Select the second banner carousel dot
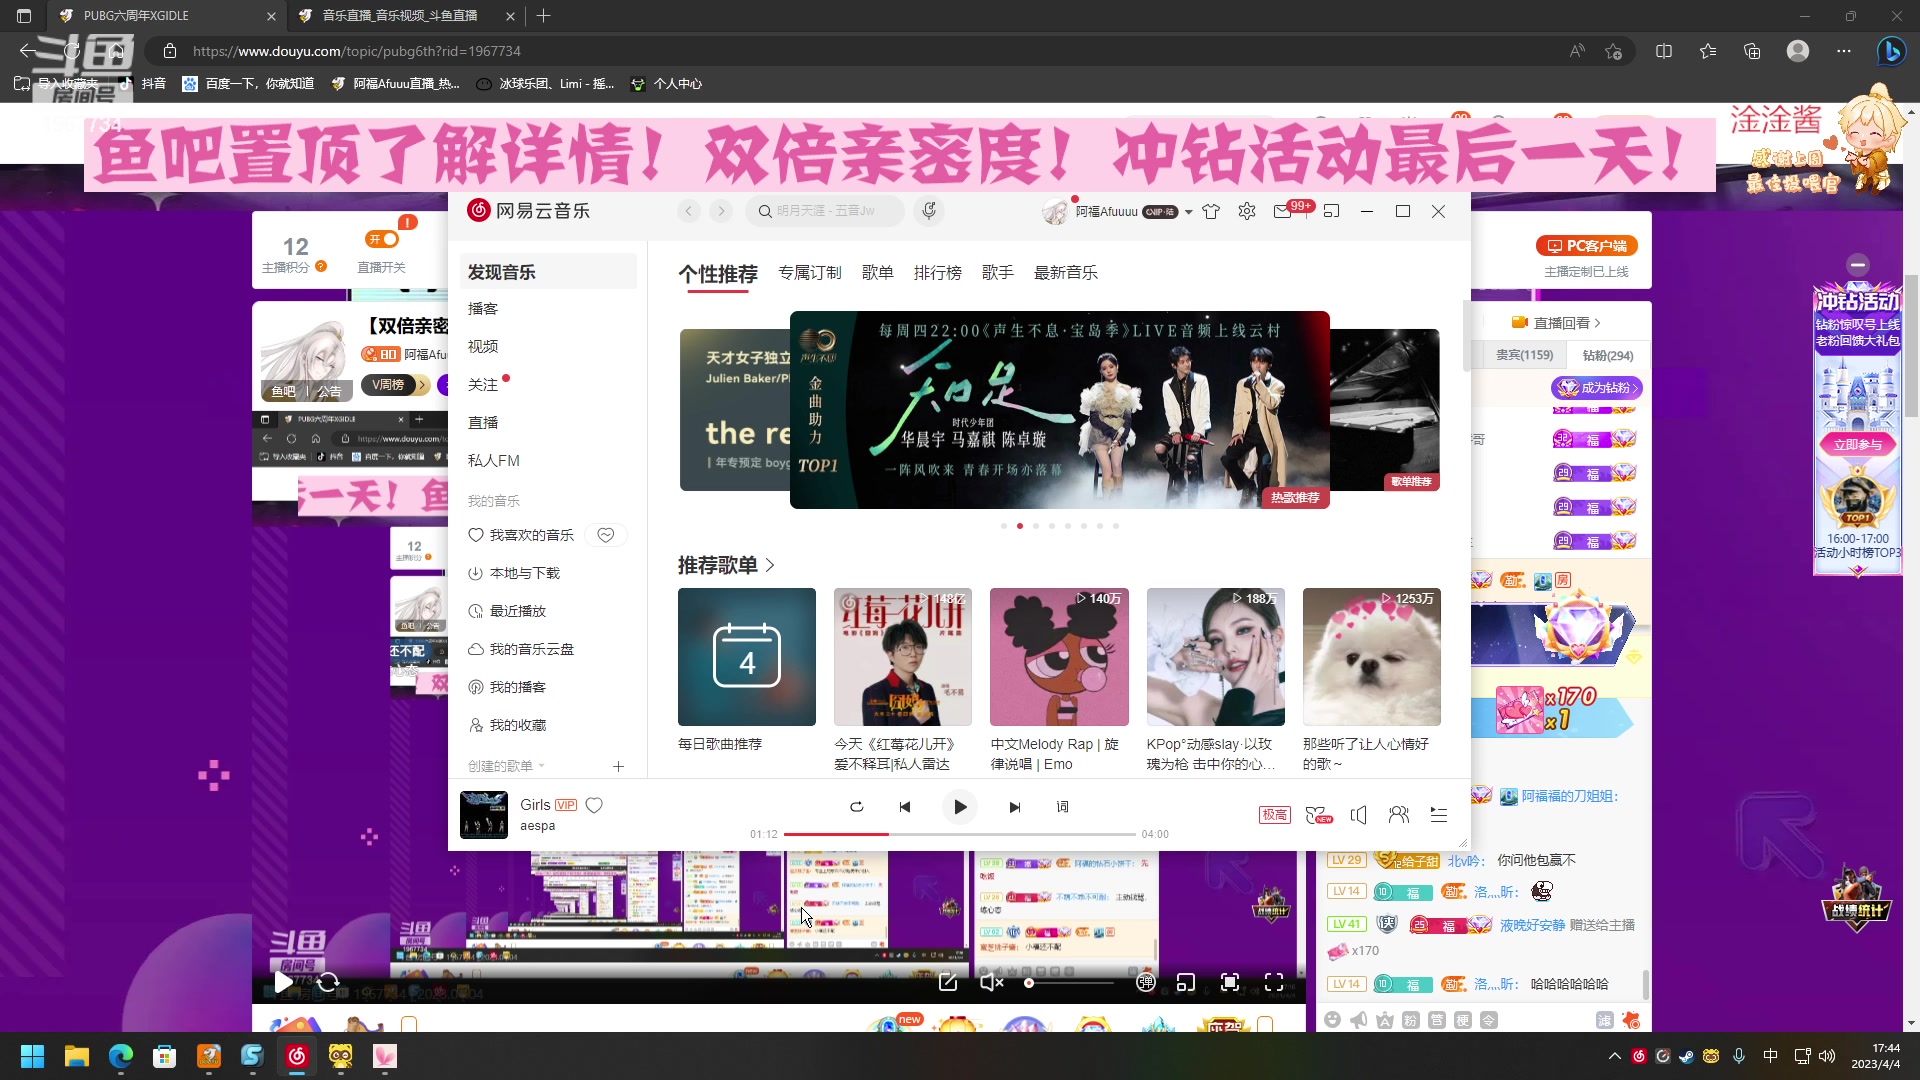The width and height of the screenshot is (1920, 1080). (1020, 526)
